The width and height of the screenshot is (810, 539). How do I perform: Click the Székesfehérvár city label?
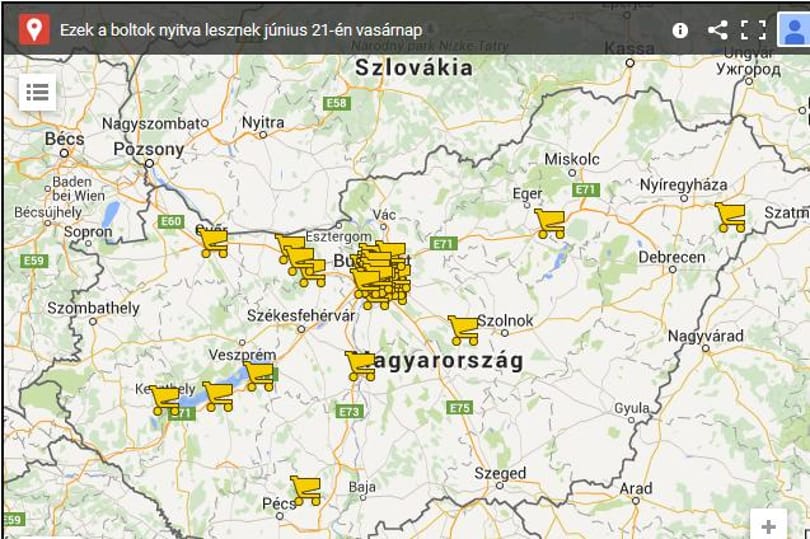tap(301, 315)
